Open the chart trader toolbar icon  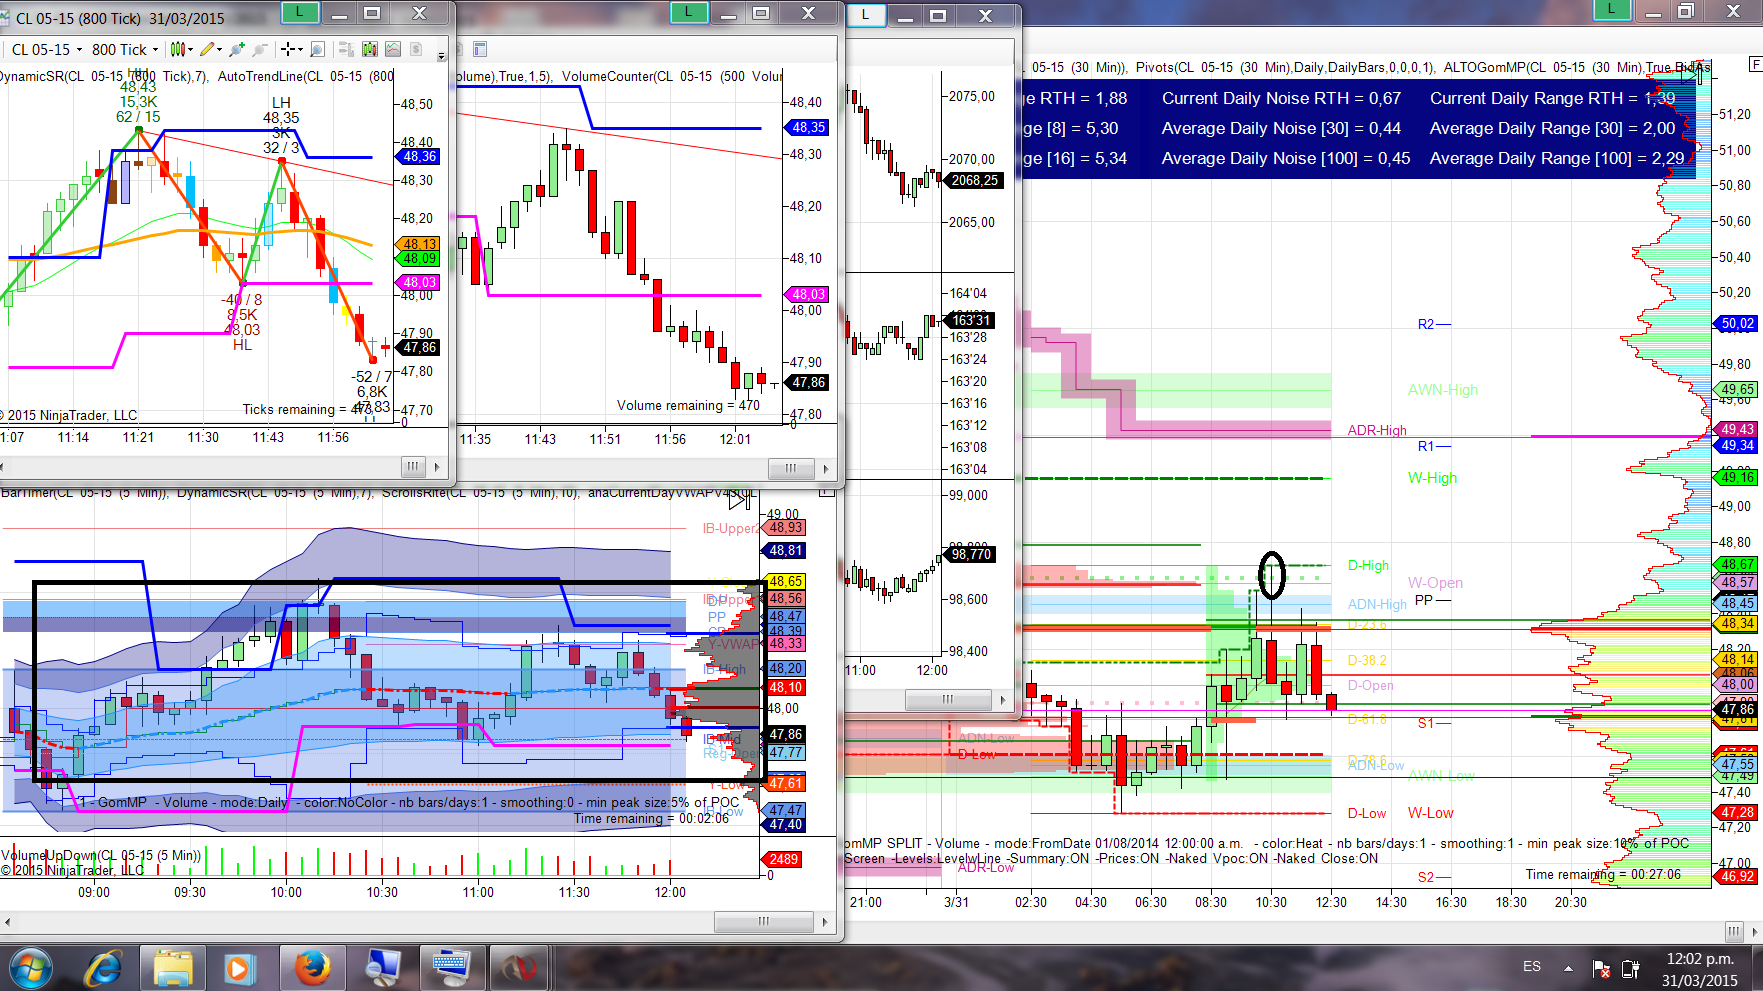point(347,49)
